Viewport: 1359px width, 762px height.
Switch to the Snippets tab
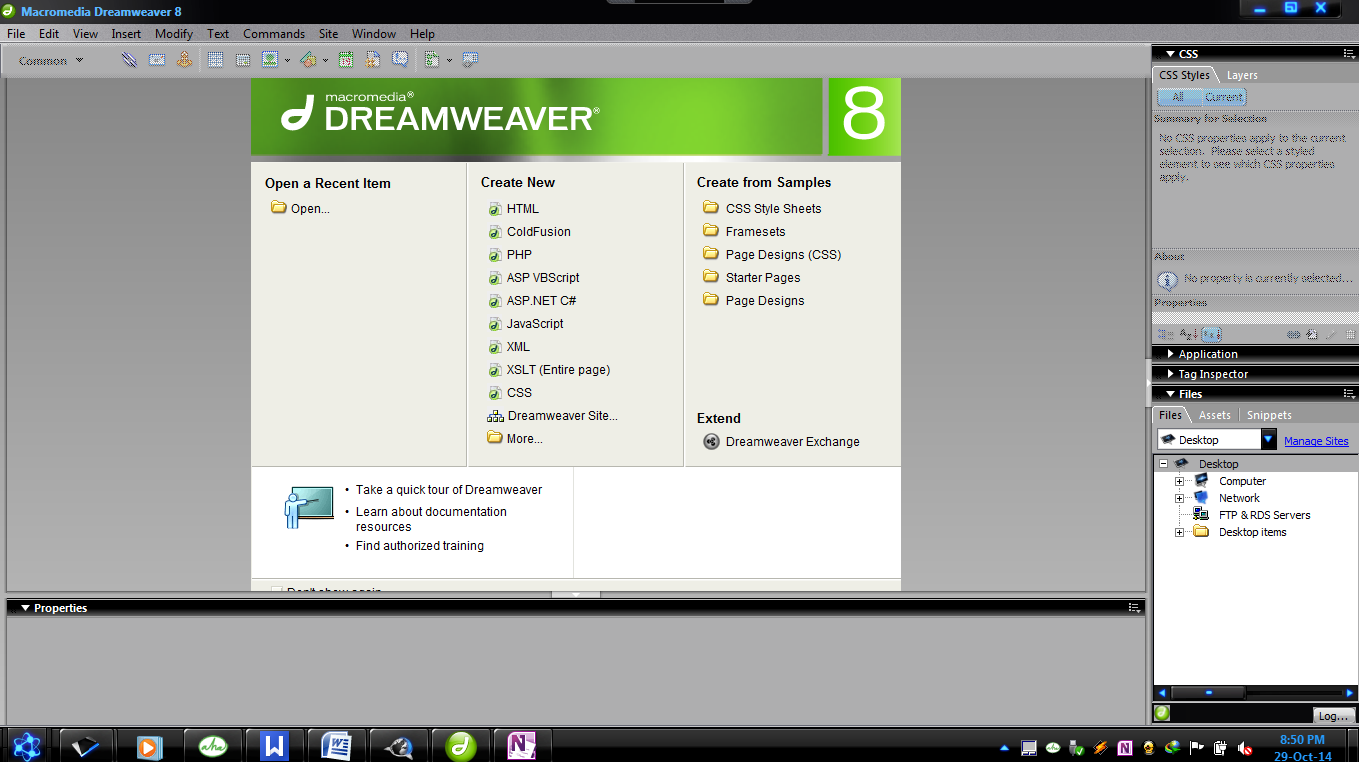pos(1269,415)
